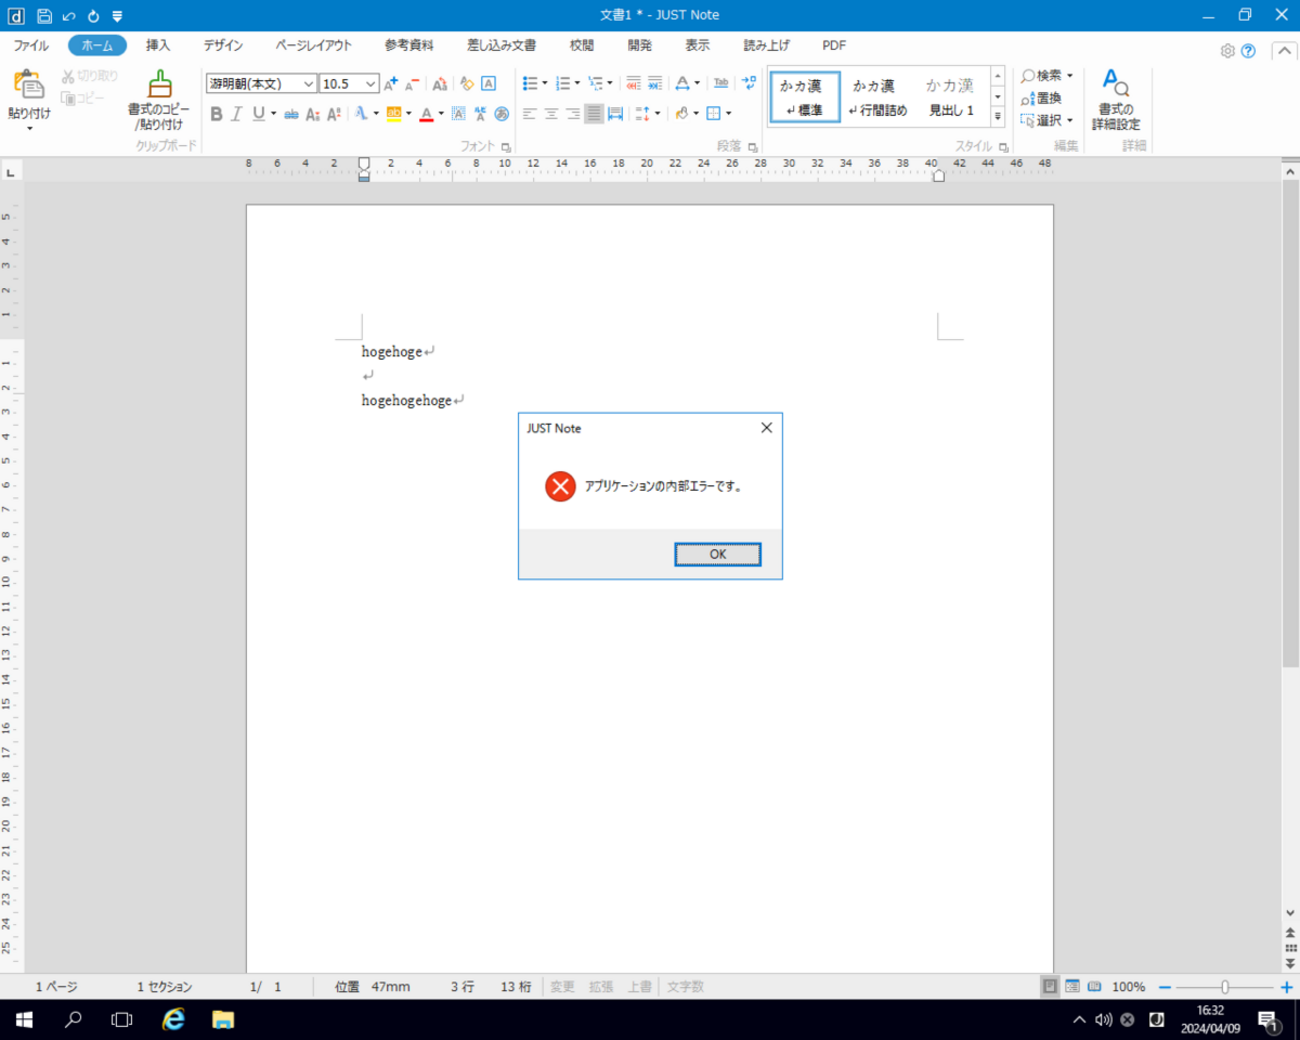
Task: Expand the font name dropdown
Action: coord(308,84)
